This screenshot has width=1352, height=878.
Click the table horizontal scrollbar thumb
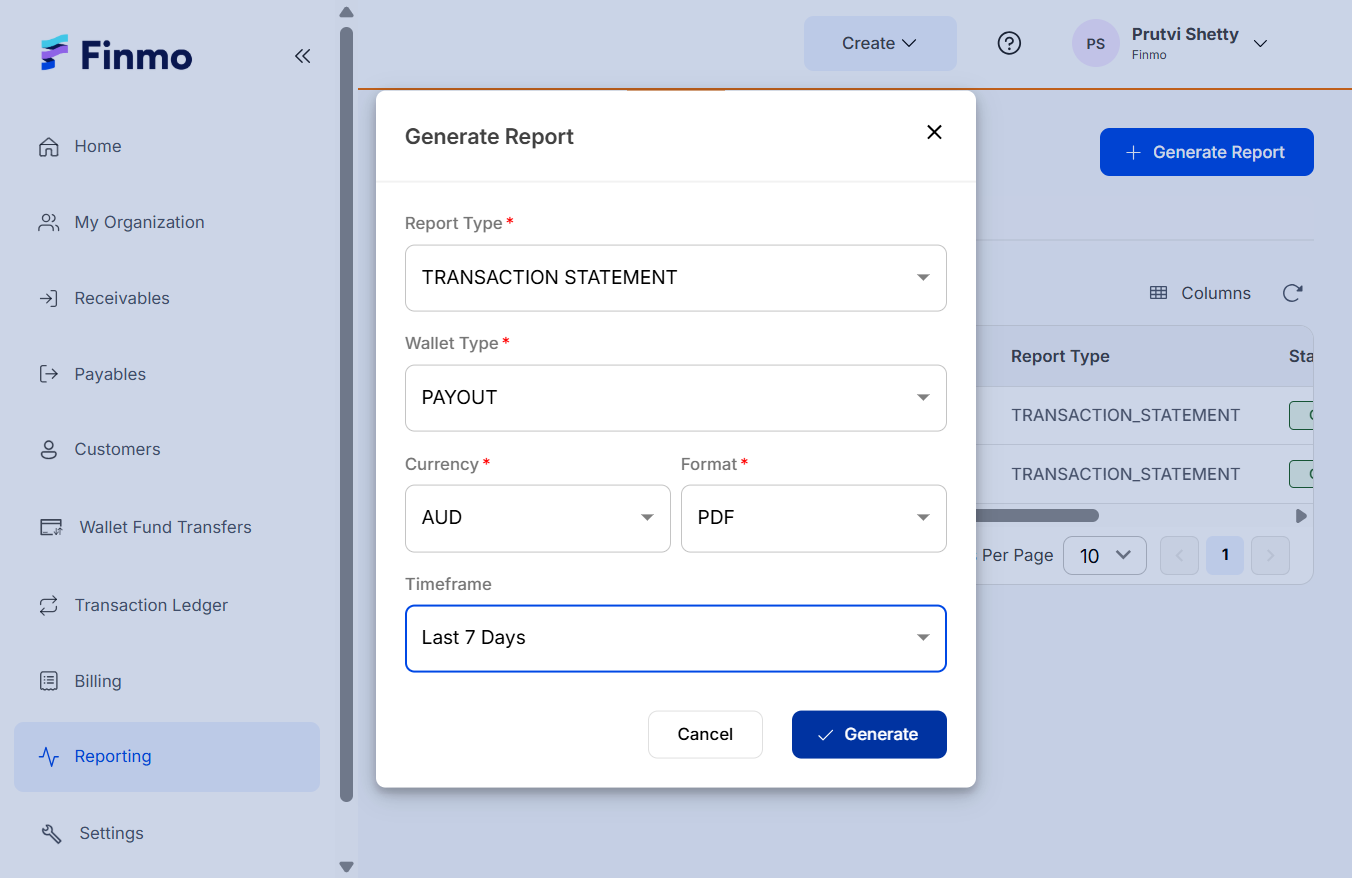click(1037, 516)
